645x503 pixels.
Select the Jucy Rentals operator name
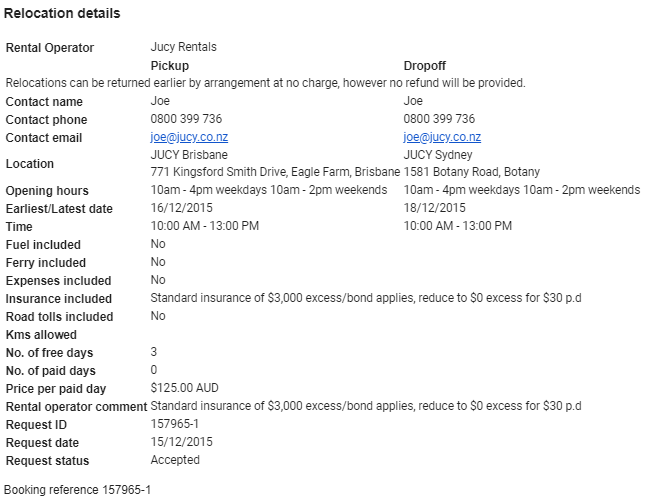coord(183,47)
